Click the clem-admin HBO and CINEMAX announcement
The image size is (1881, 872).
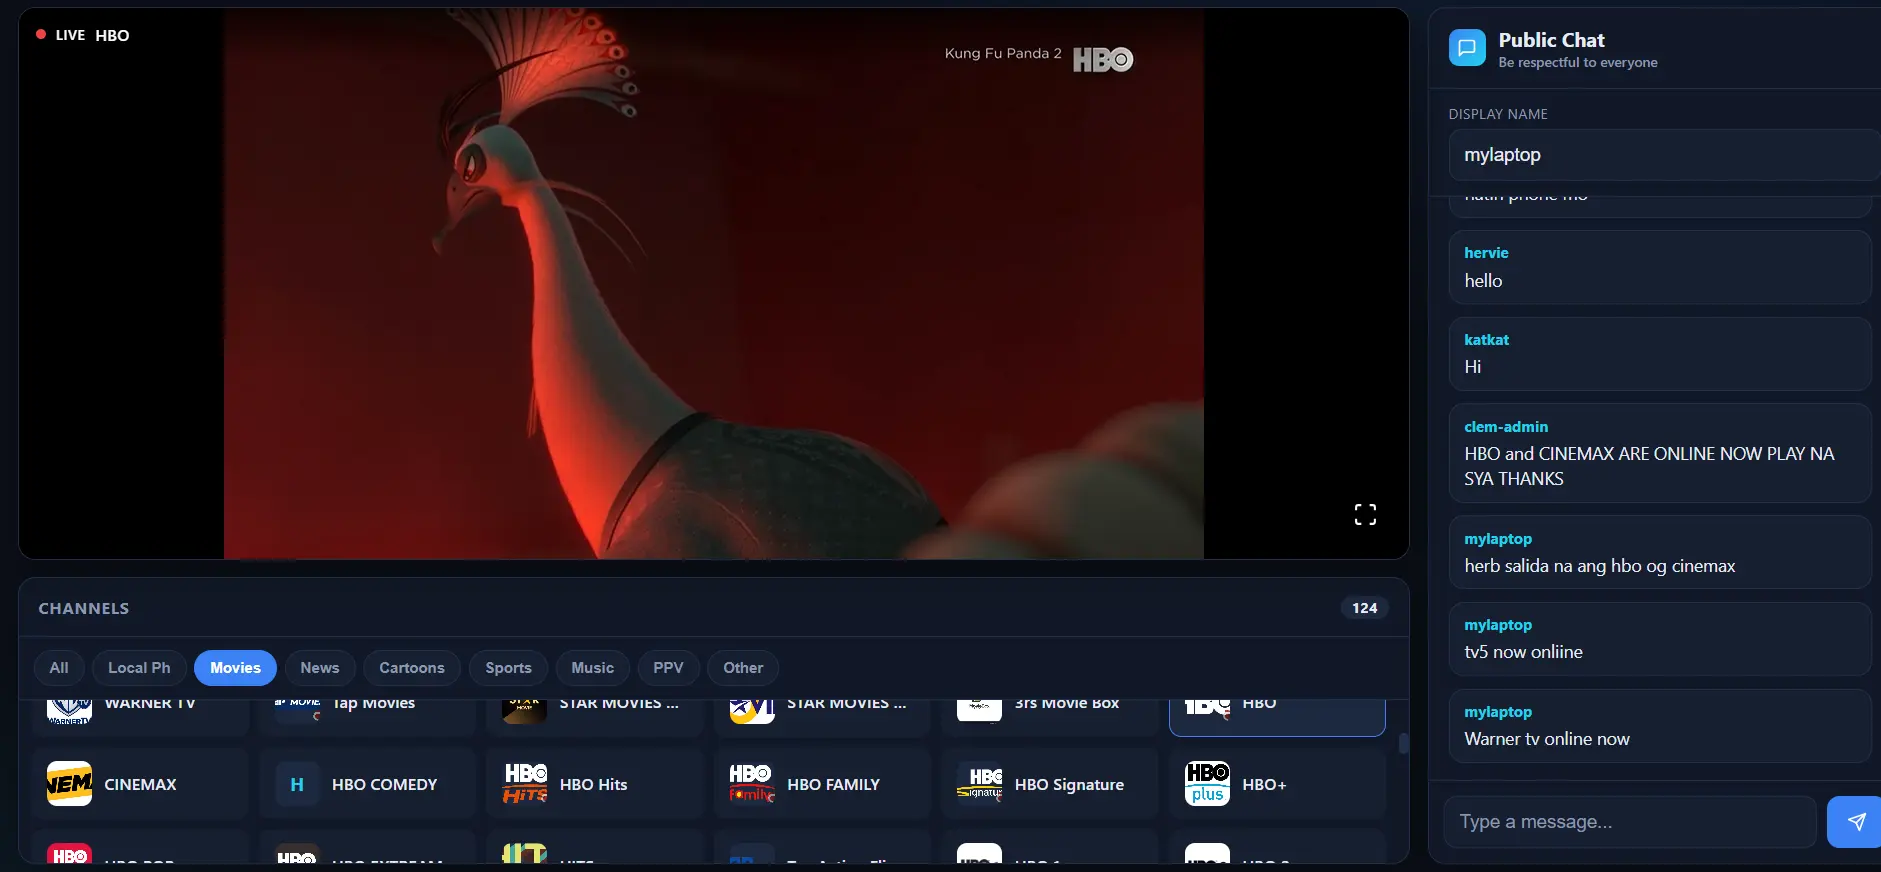(x=1660, y=453)
